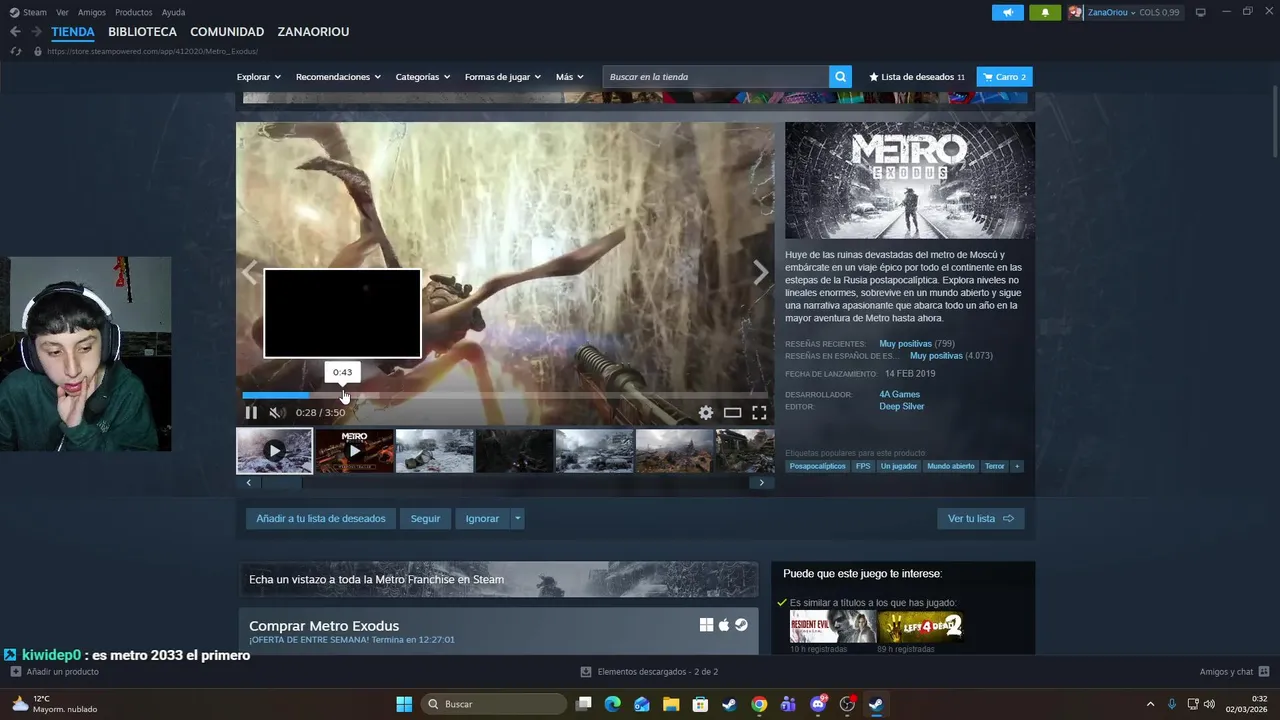Expand the Recomendaciones dropdown
The width and height of the screenshot is (1280, 720).
click(338, 77)
